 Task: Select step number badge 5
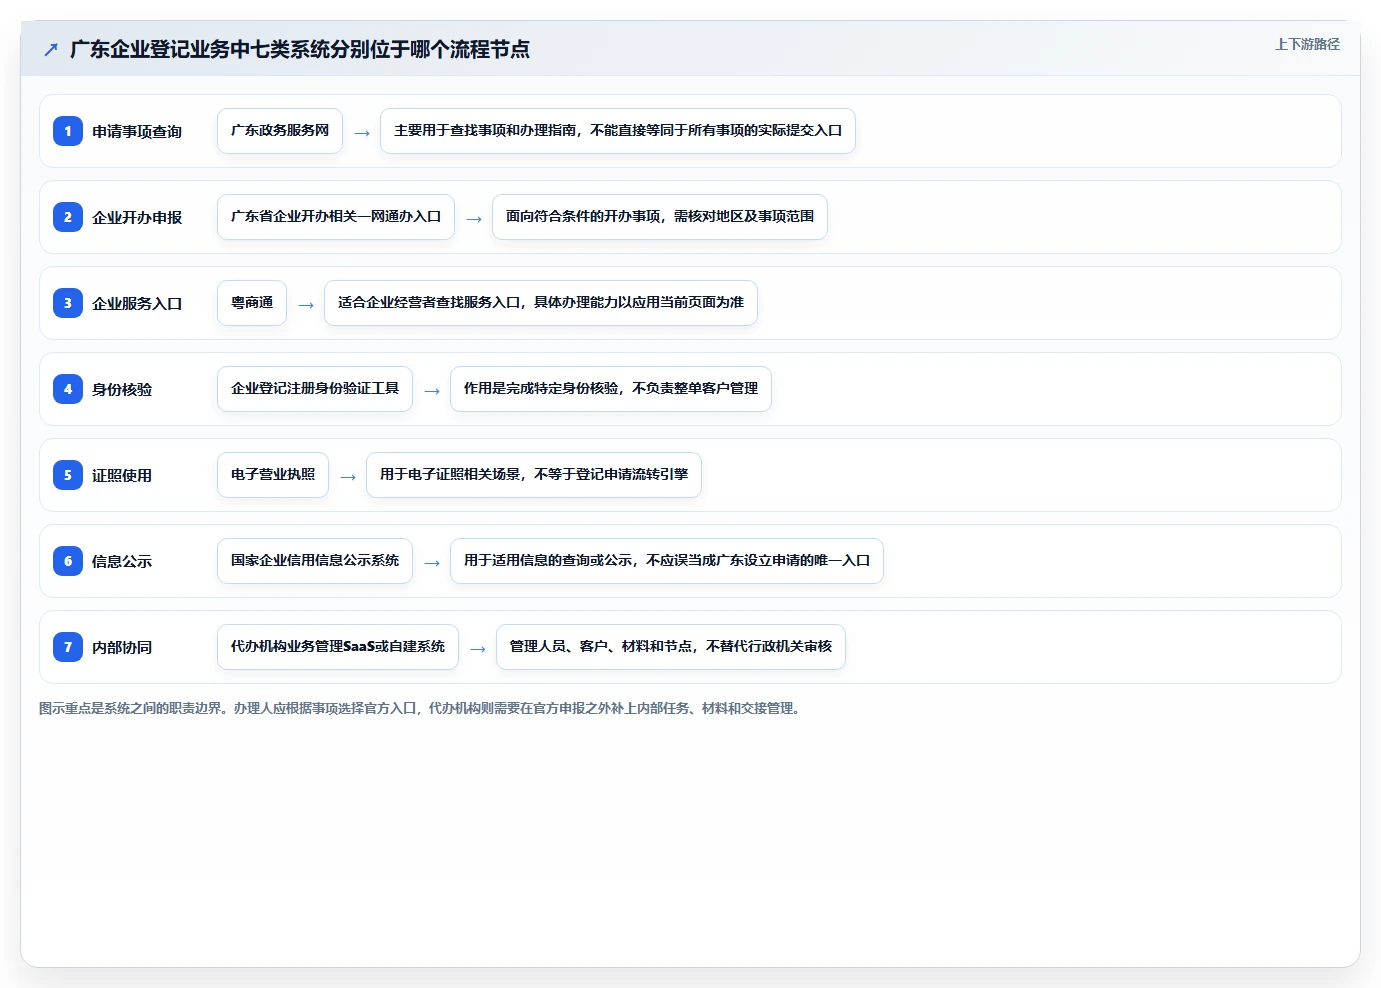point(68,475)
